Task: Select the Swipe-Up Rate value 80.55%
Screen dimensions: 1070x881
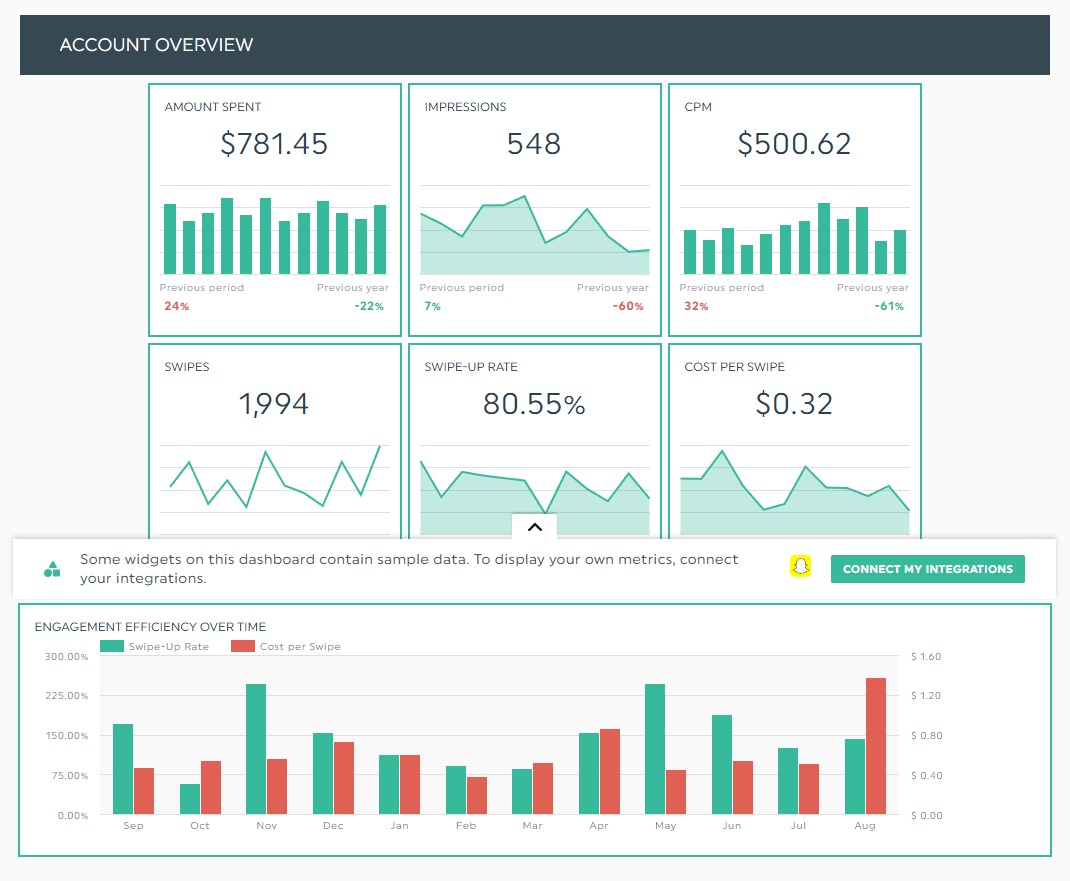Action: 534,404
